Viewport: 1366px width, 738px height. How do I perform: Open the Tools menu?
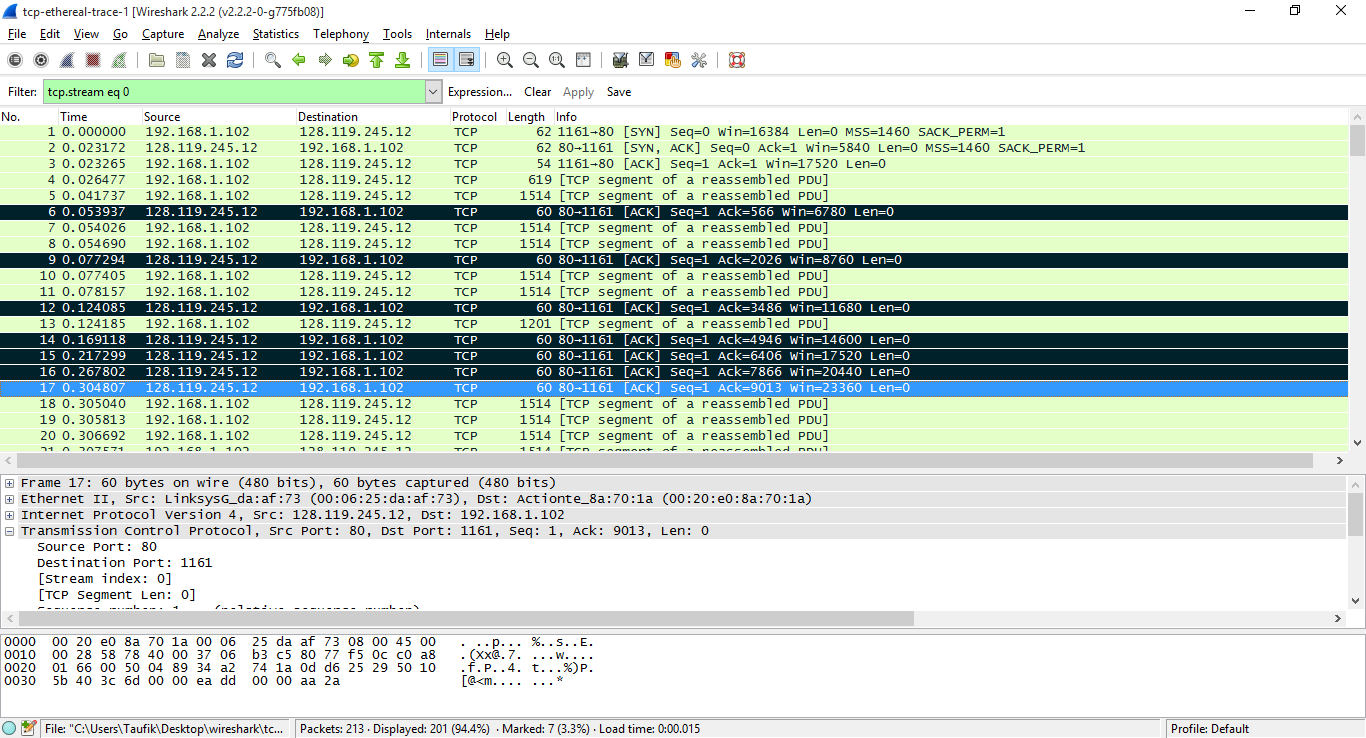click(397, 34)
